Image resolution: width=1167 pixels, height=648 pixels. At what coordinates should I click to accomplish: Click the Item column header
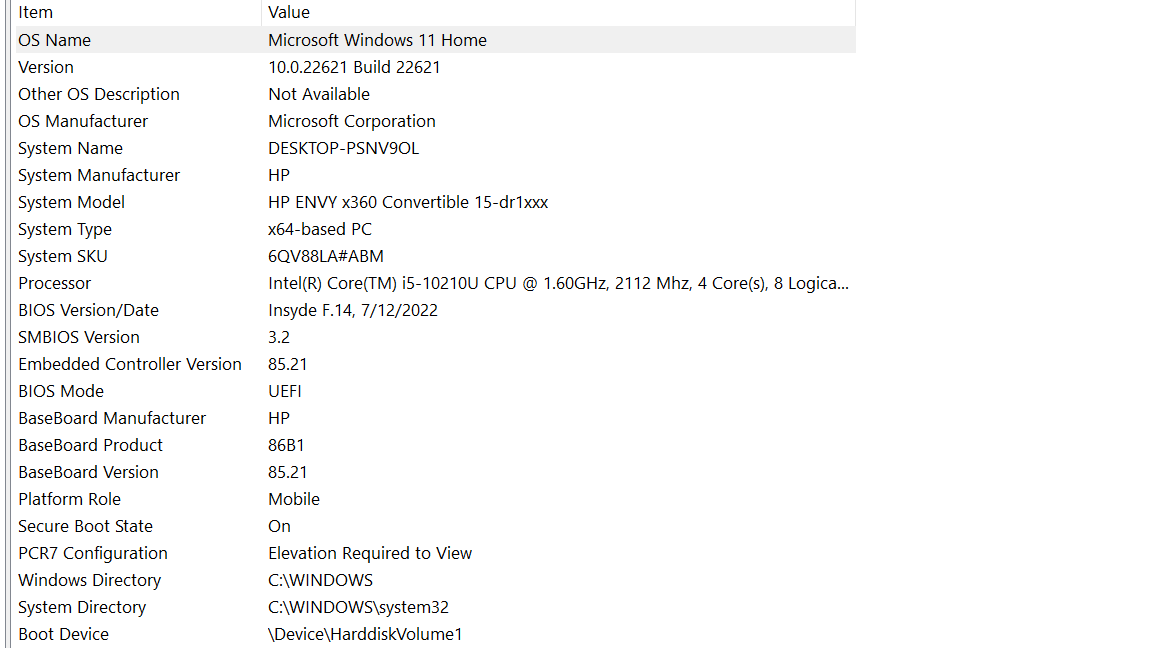click(x=138, y=13)
